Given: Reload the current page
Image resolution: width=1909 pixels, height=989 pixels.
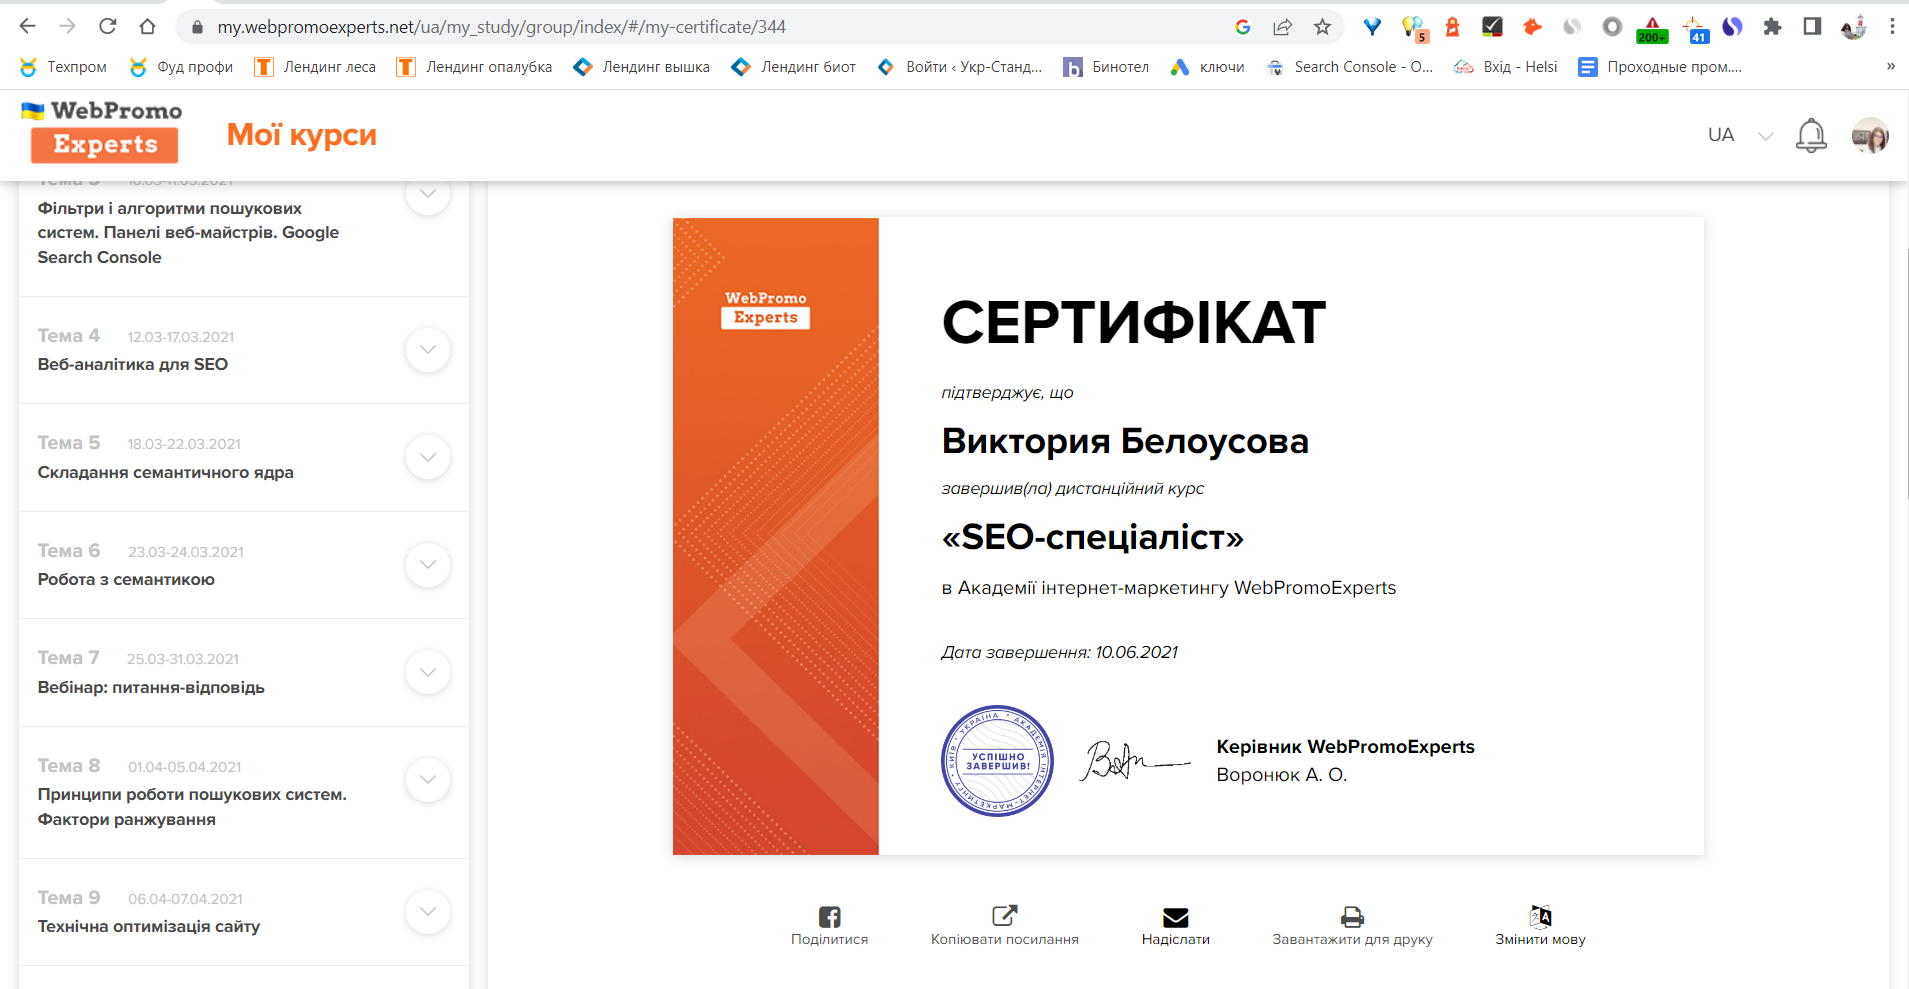Looking at the screenshot, I should click(x=108, y=27).
